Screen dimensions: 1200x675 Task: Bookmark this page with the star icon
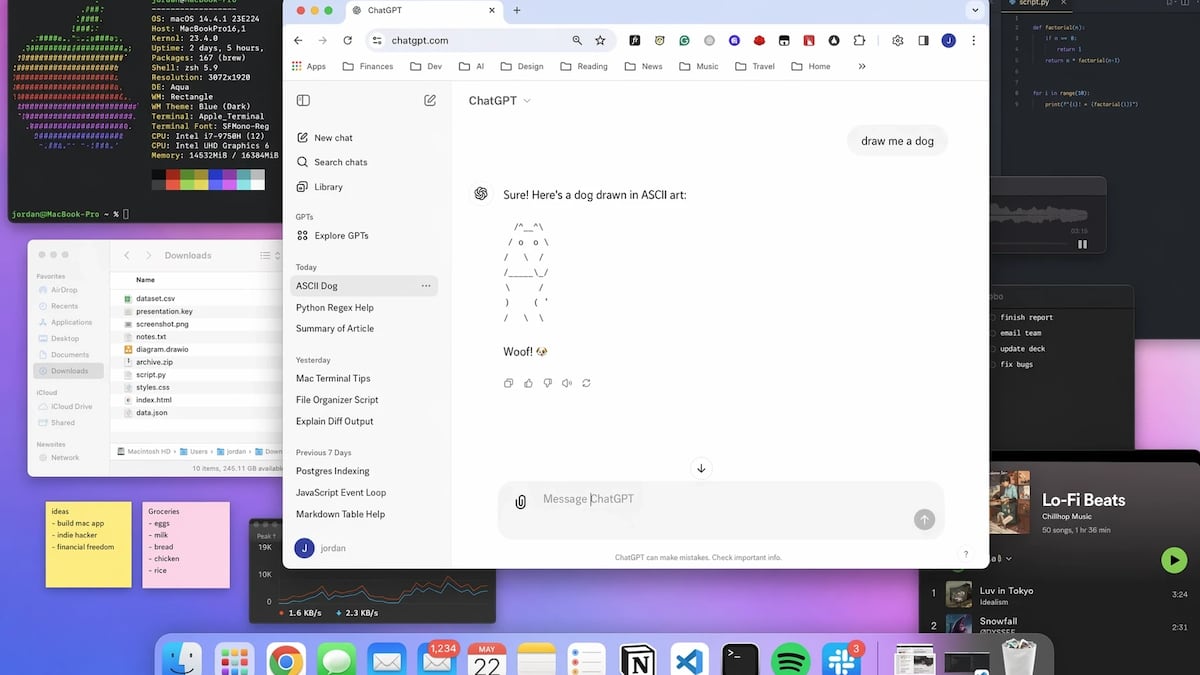point(600,41)
